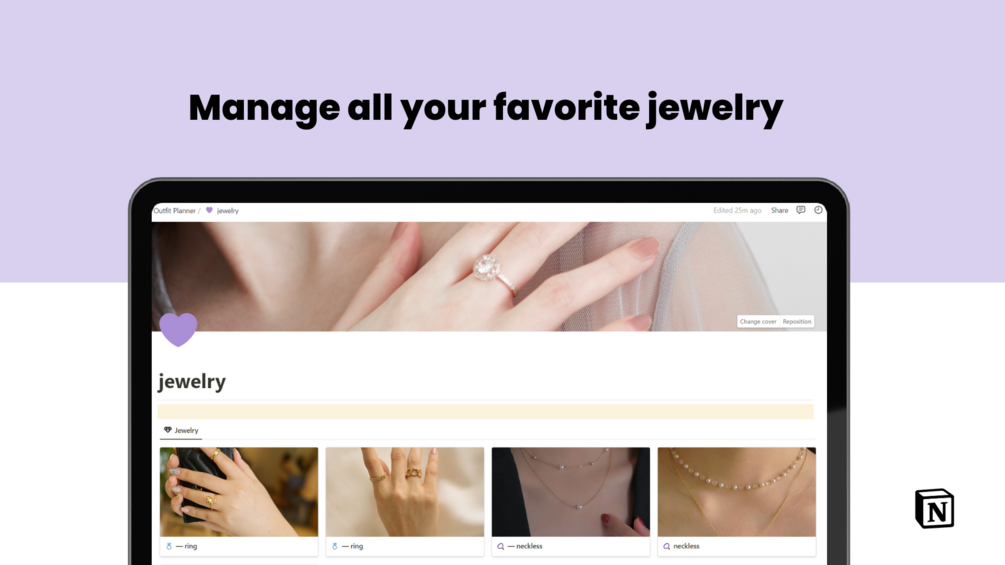Click the diamond icon beside Jewelry tab
The width and height of the screenshot is (1005, 565).
[168, 430]
